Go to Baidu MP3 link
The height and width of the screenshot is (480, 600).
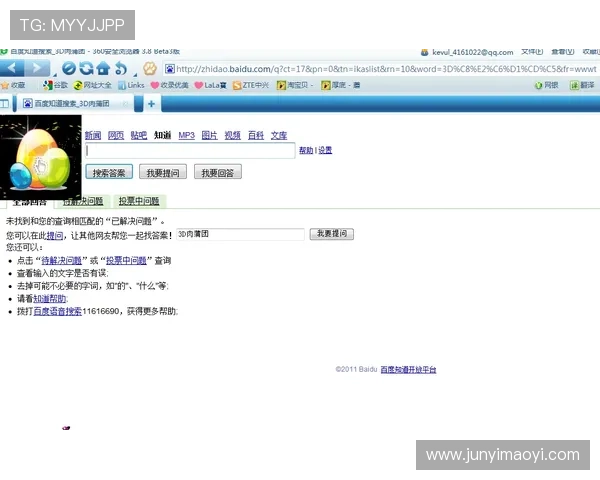[187, 135]
